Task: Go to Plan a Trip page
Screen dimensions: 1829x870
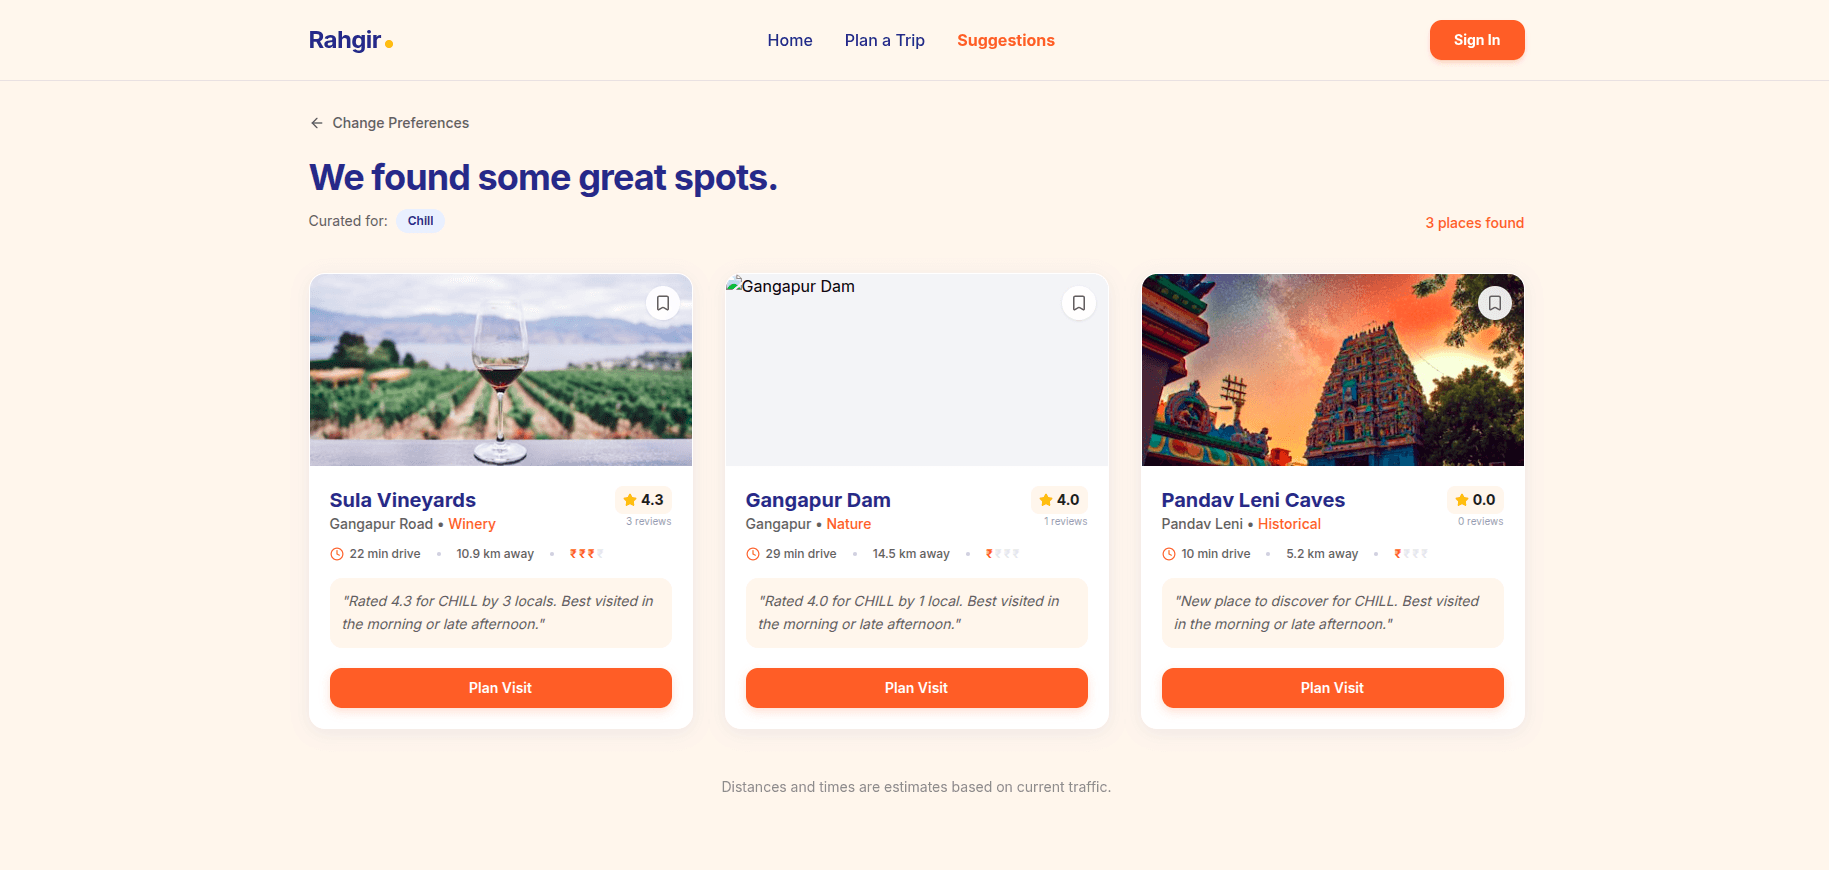Action: click(884, 40)
